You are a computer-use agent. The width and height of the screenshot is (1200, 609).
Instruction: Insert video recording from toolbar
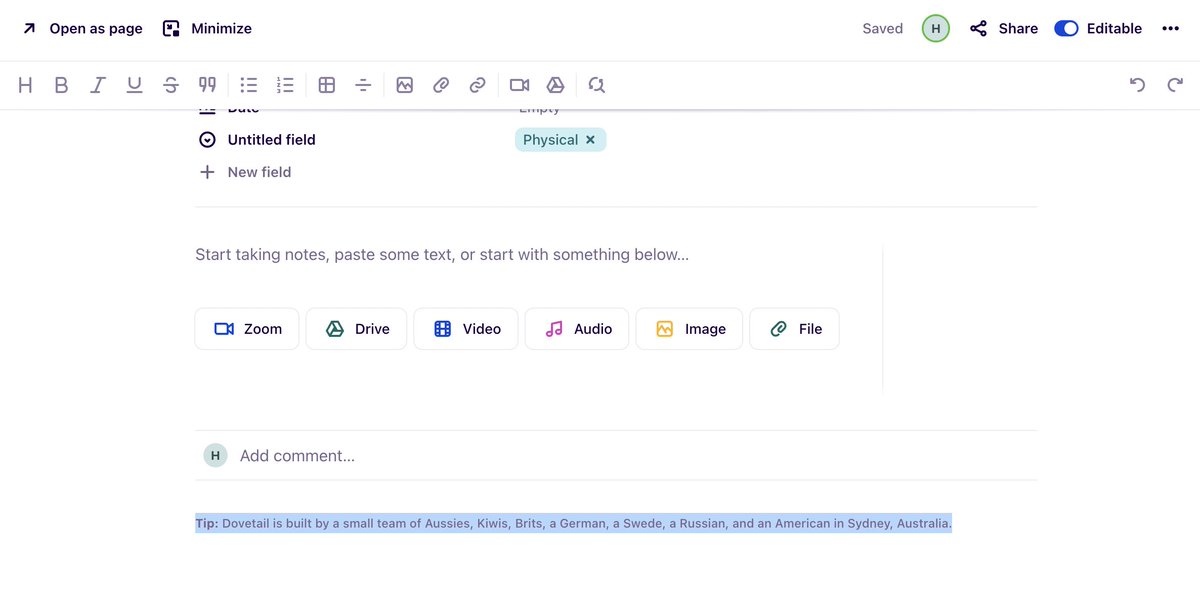tap(519, 85)
